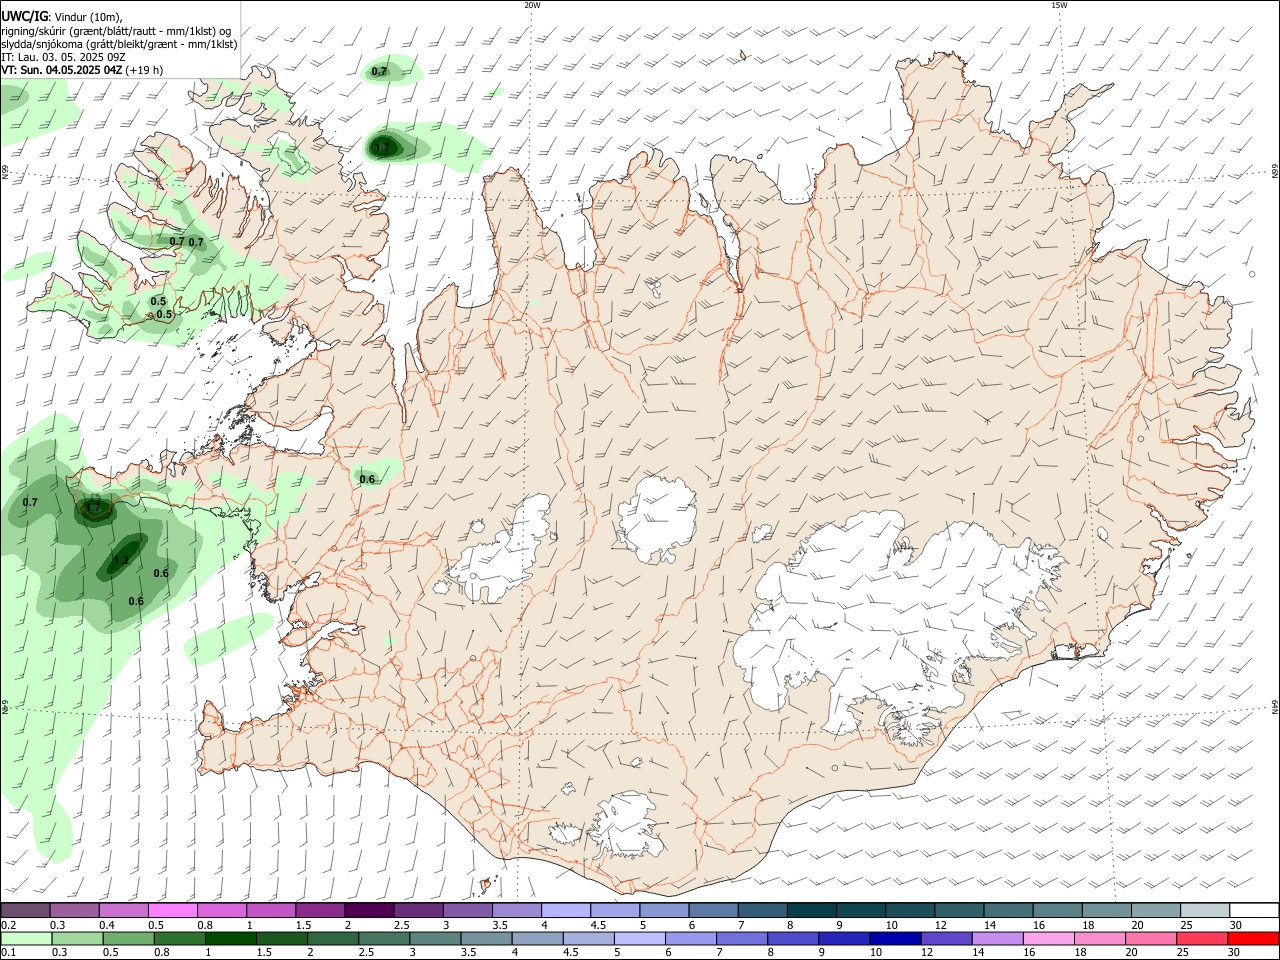Choose the darkest green 1 swatch in lower legend row
1280x960 pixels.
pos(230,938)
